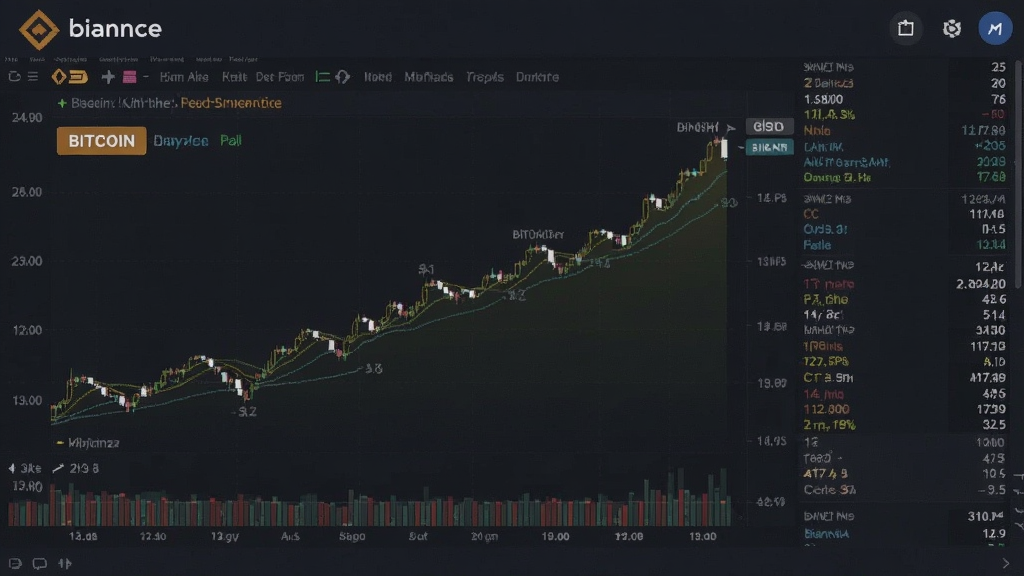Click the flag arrow beside the chart top label
Image resolution: width=1024 pixels, height=576 pixels.
(x=731, y=127)
